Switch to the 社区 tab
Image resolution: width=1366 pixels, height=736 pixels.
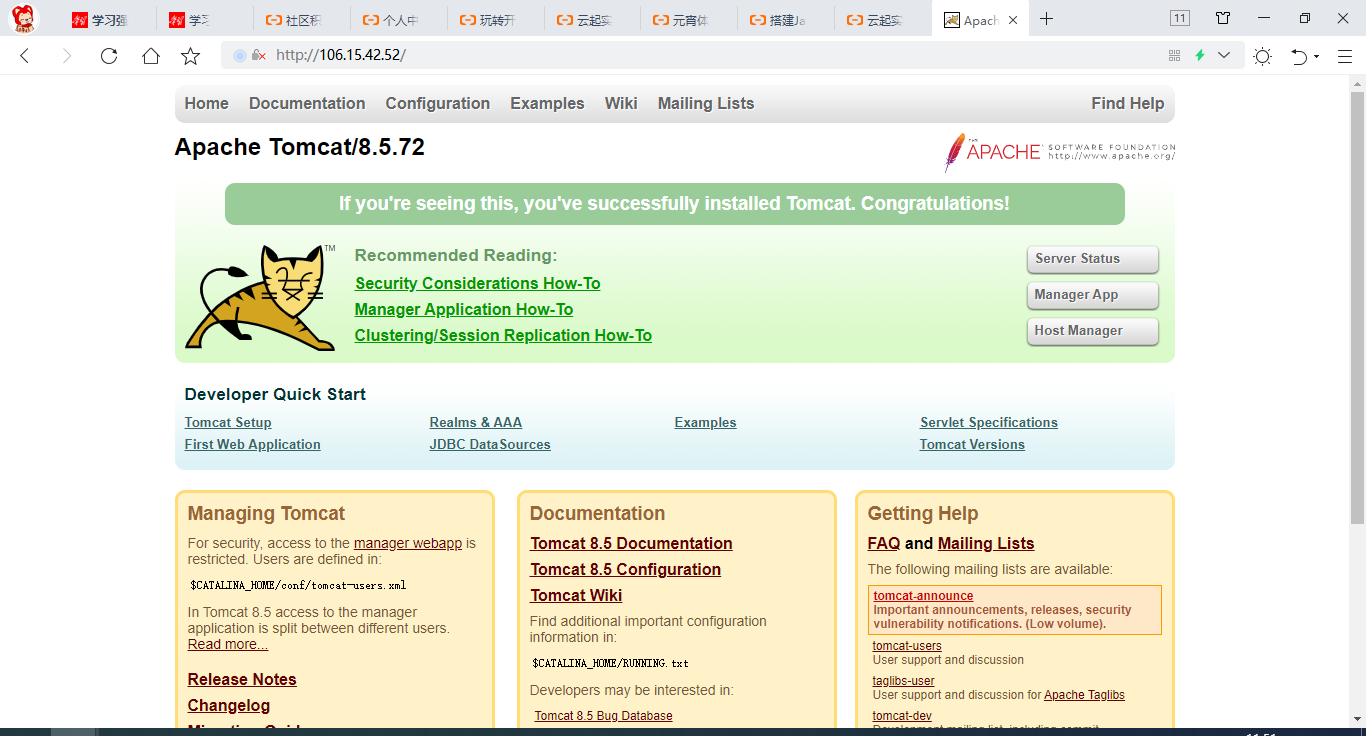[x=302, y=20]
